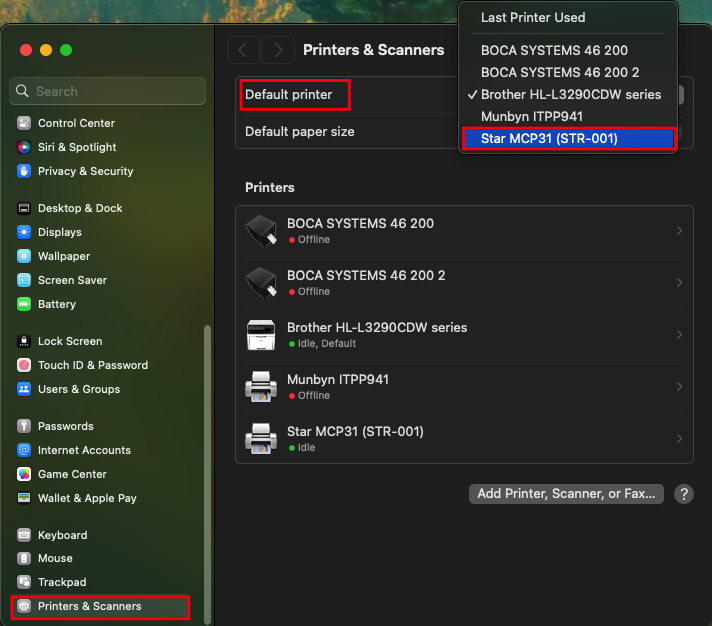Click the Printers section heading
Viewport: 712px width, 626px height.
click(270, 187)
